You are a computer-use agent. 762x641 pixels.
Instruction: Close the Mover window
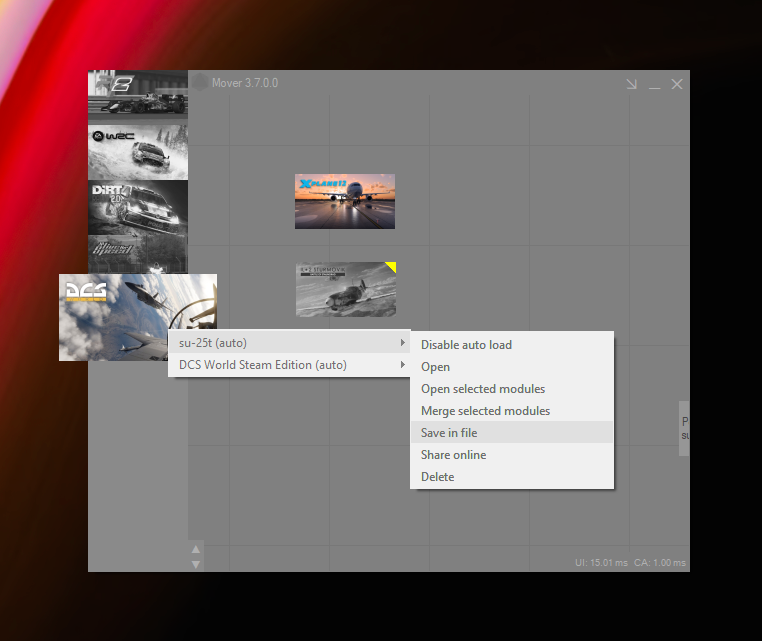click(677, 84)
